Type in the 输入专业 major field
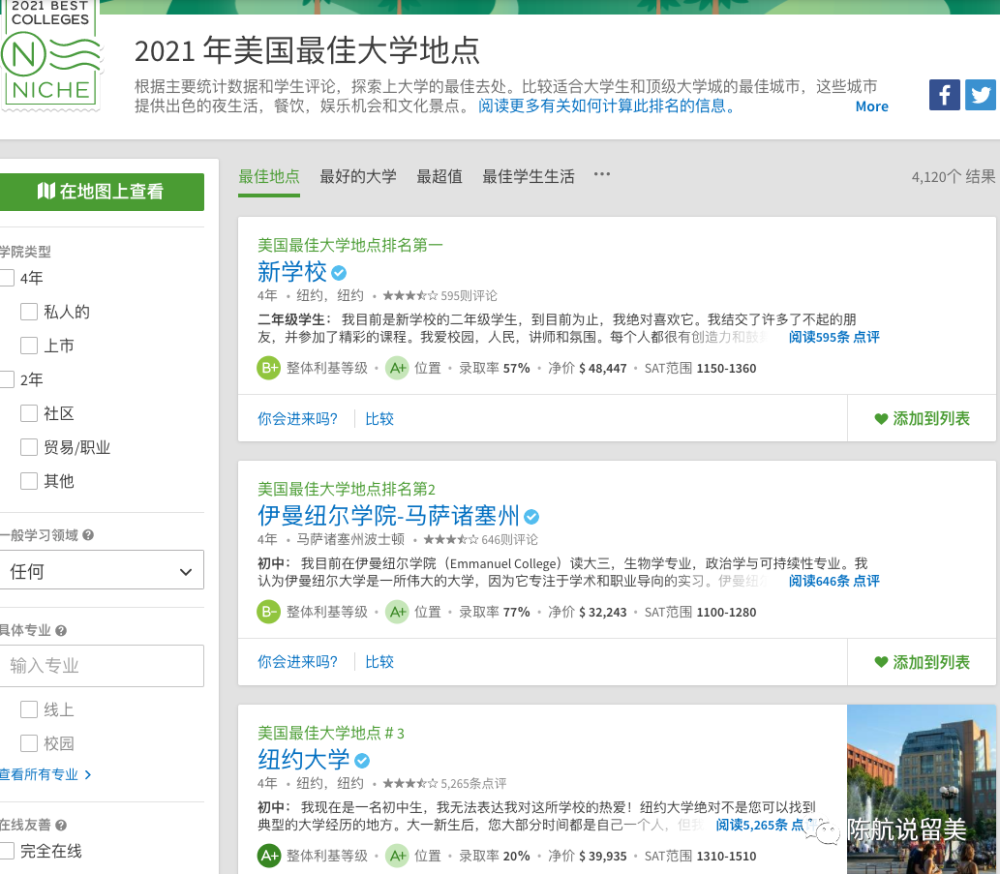 102,666
